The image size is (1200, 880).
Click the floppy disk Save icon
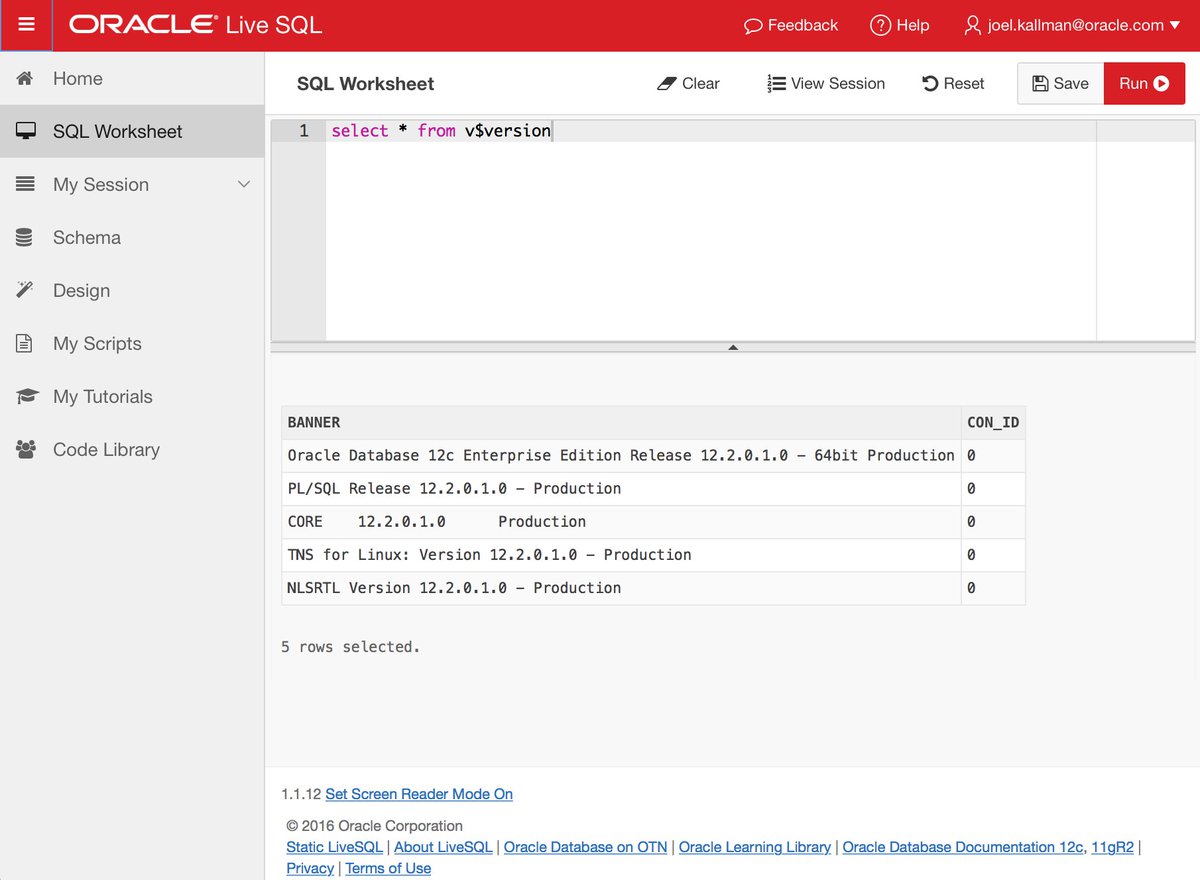[x=1041, y=84]
